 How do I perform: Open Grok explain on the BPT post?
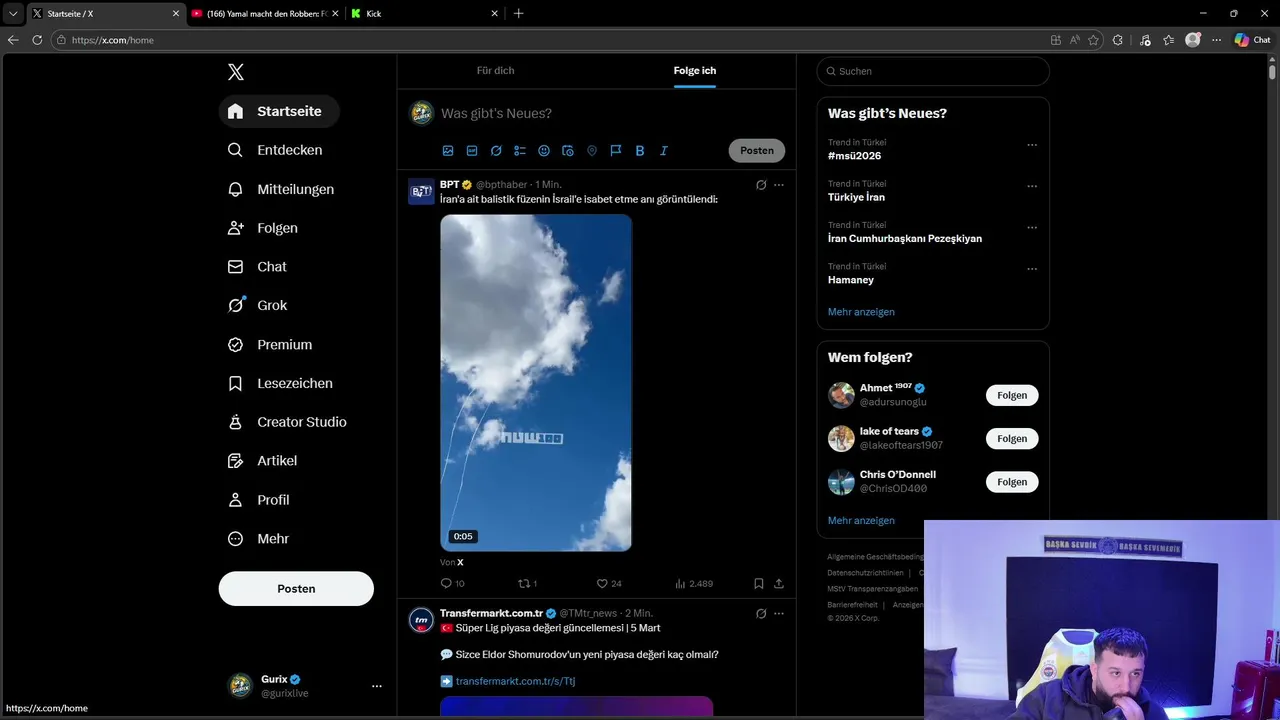[x=761, y=185]
